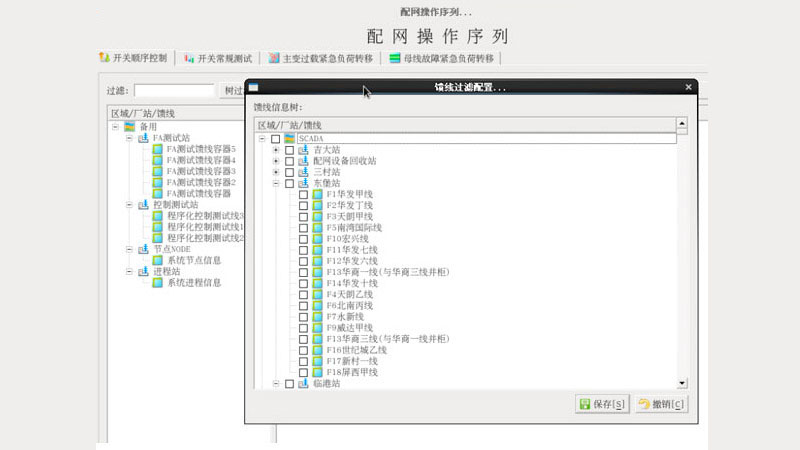Click the 母线故障紧急负荷转移 toolbar icon
This screenshot has height=450, width=800.
point(395,58)
